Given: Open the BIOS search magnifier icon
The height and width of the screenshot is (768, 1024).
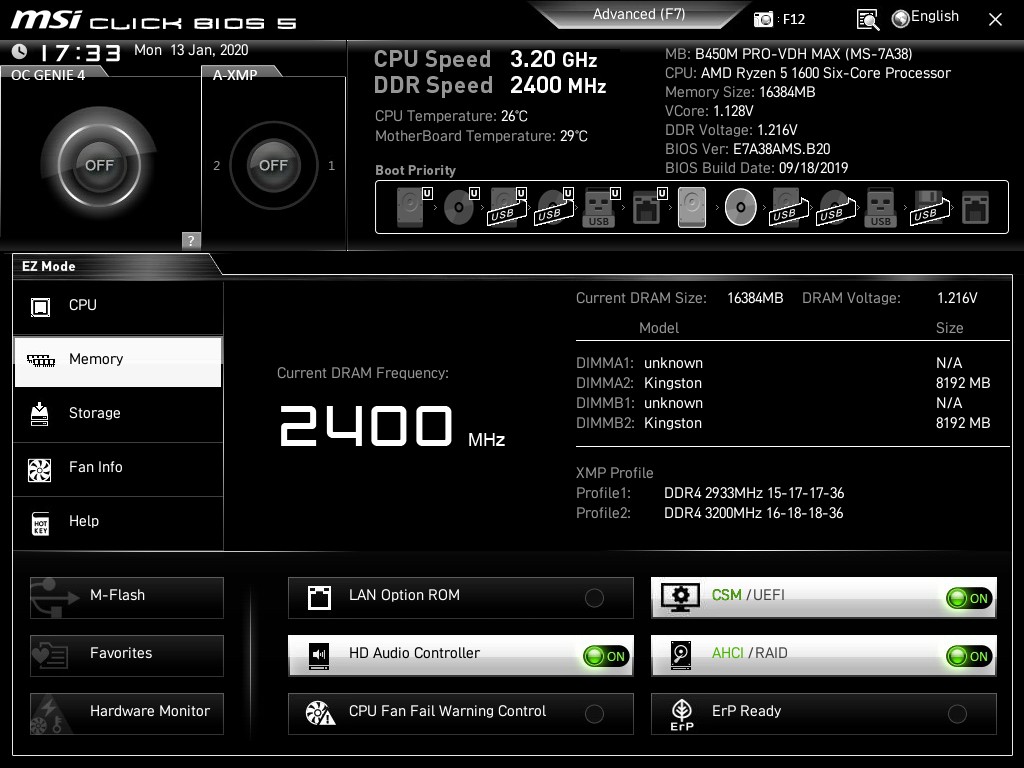Looking at the screenshot, I should [867, 20].
